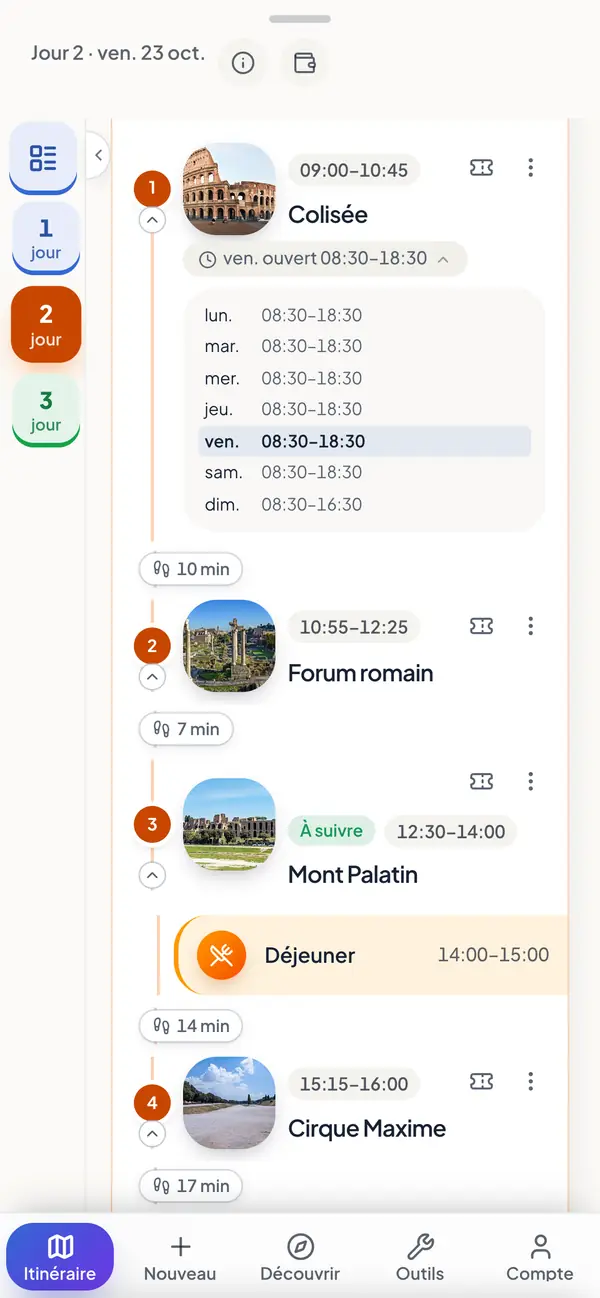600x1298 pixels.
Task: Click the sheet drag handle at top
Action: point(300,19)
